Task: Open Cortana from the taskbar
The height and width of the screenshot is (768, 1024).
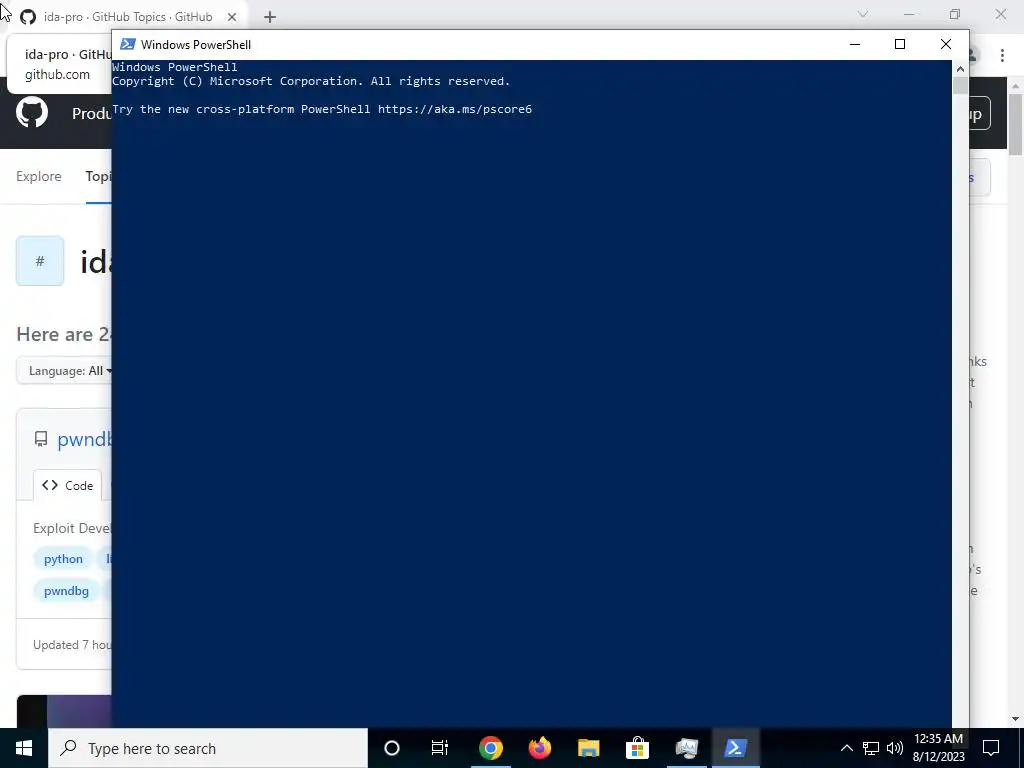Action: click(x=392, y=748)
